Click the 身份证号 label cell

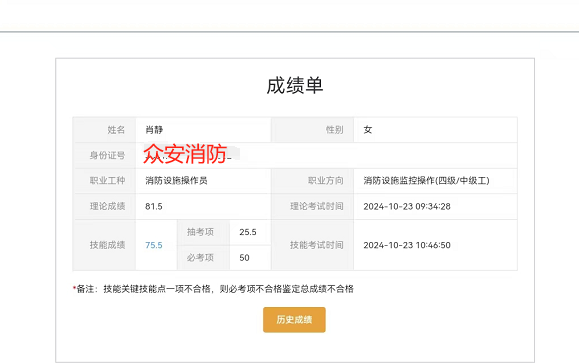105,155
